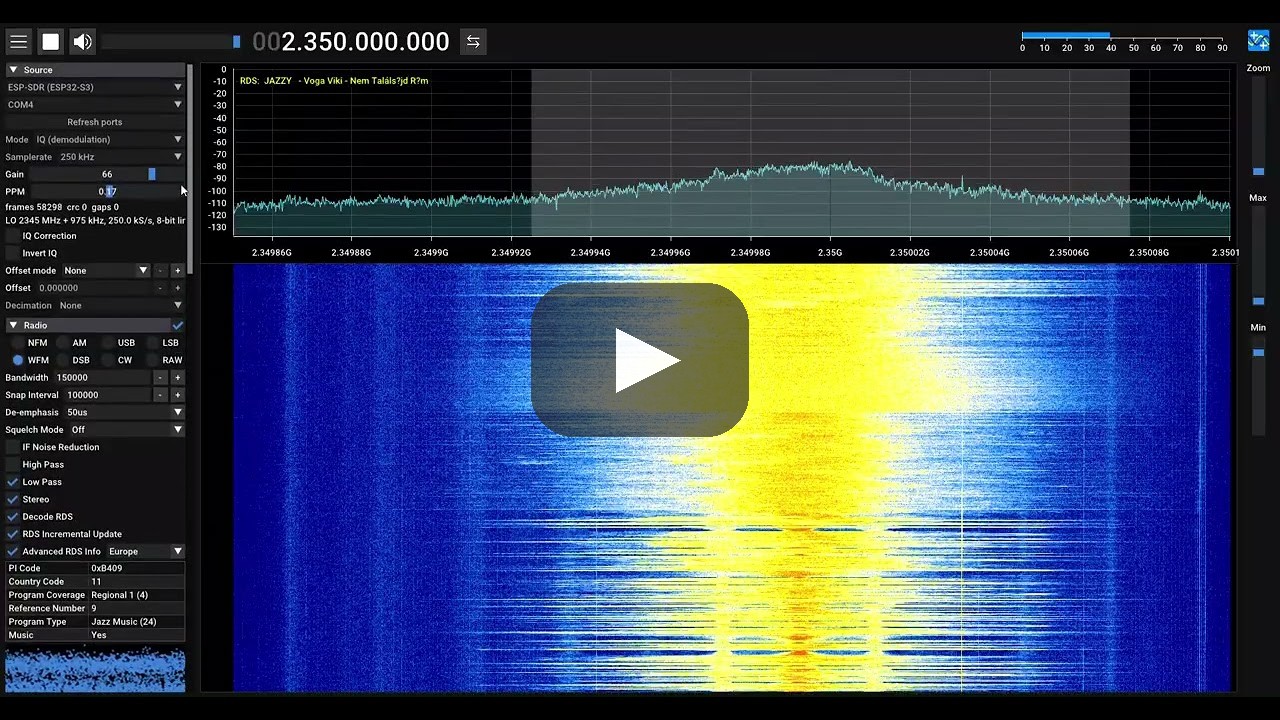The width and height of the screenshot is (1280, 720).
Task: Play the video with center play button
Action: click(x=640, y=360)
